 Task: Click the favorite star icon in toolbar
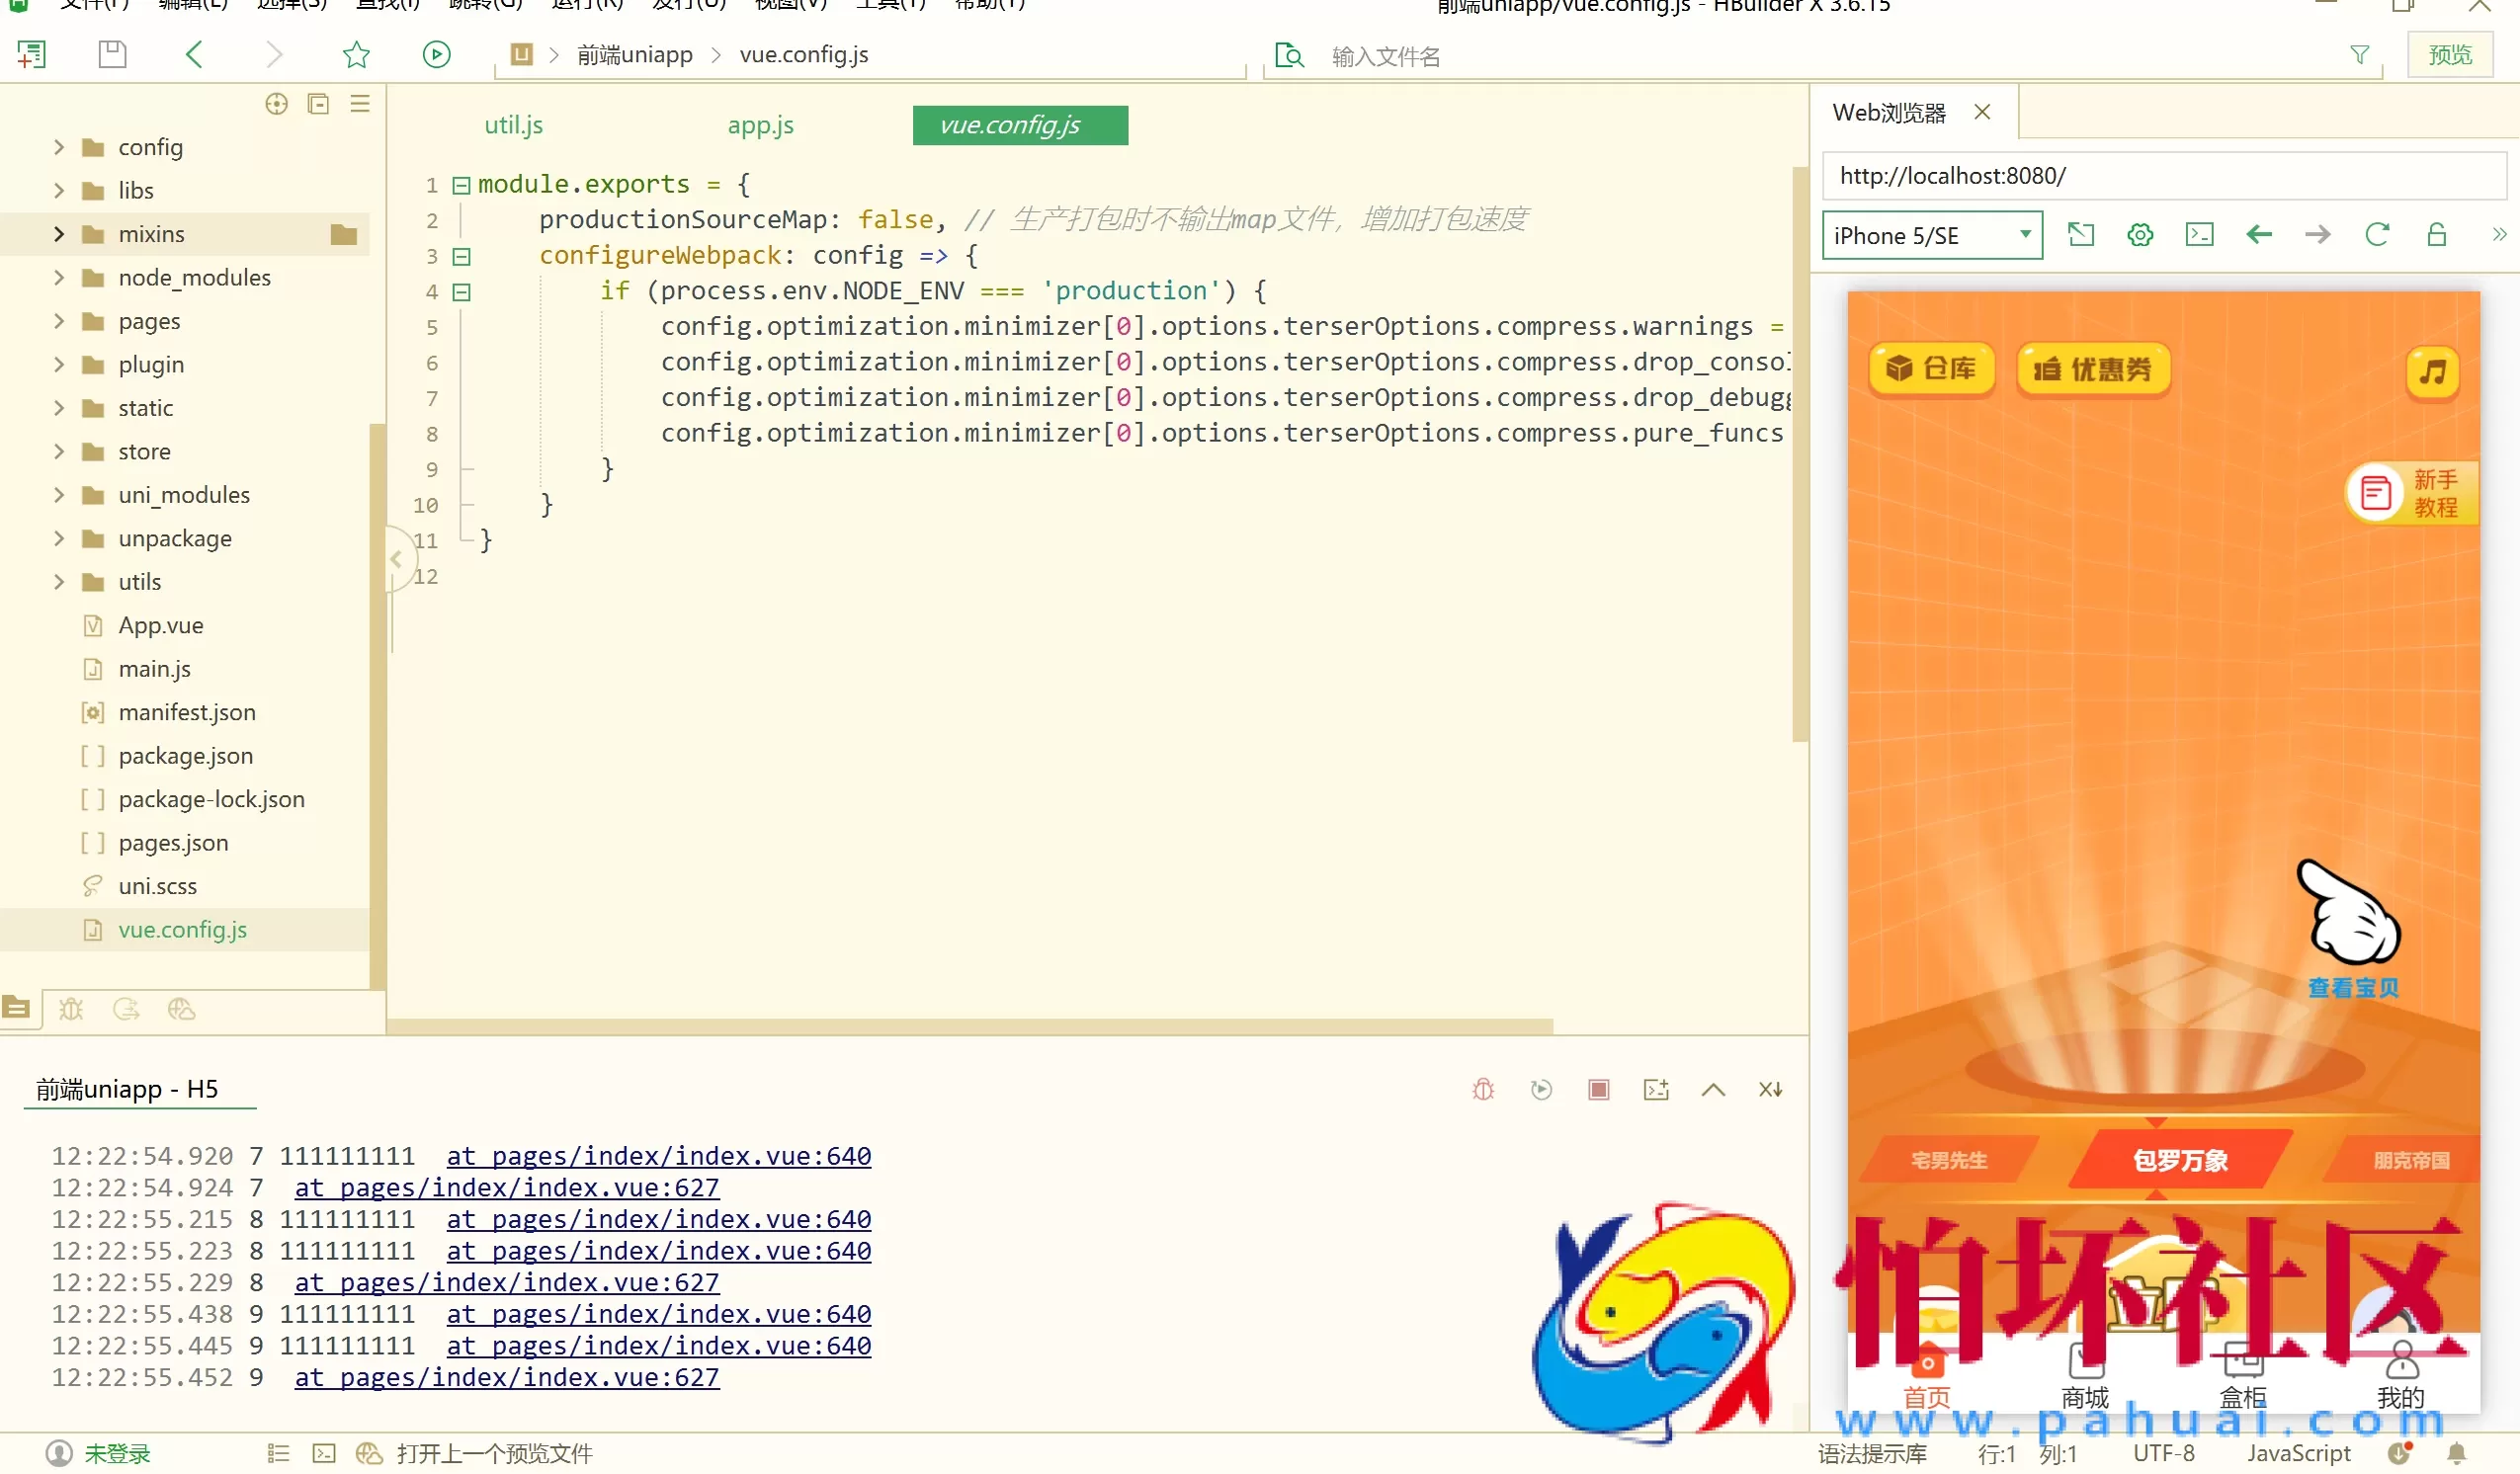pos(356,54)
